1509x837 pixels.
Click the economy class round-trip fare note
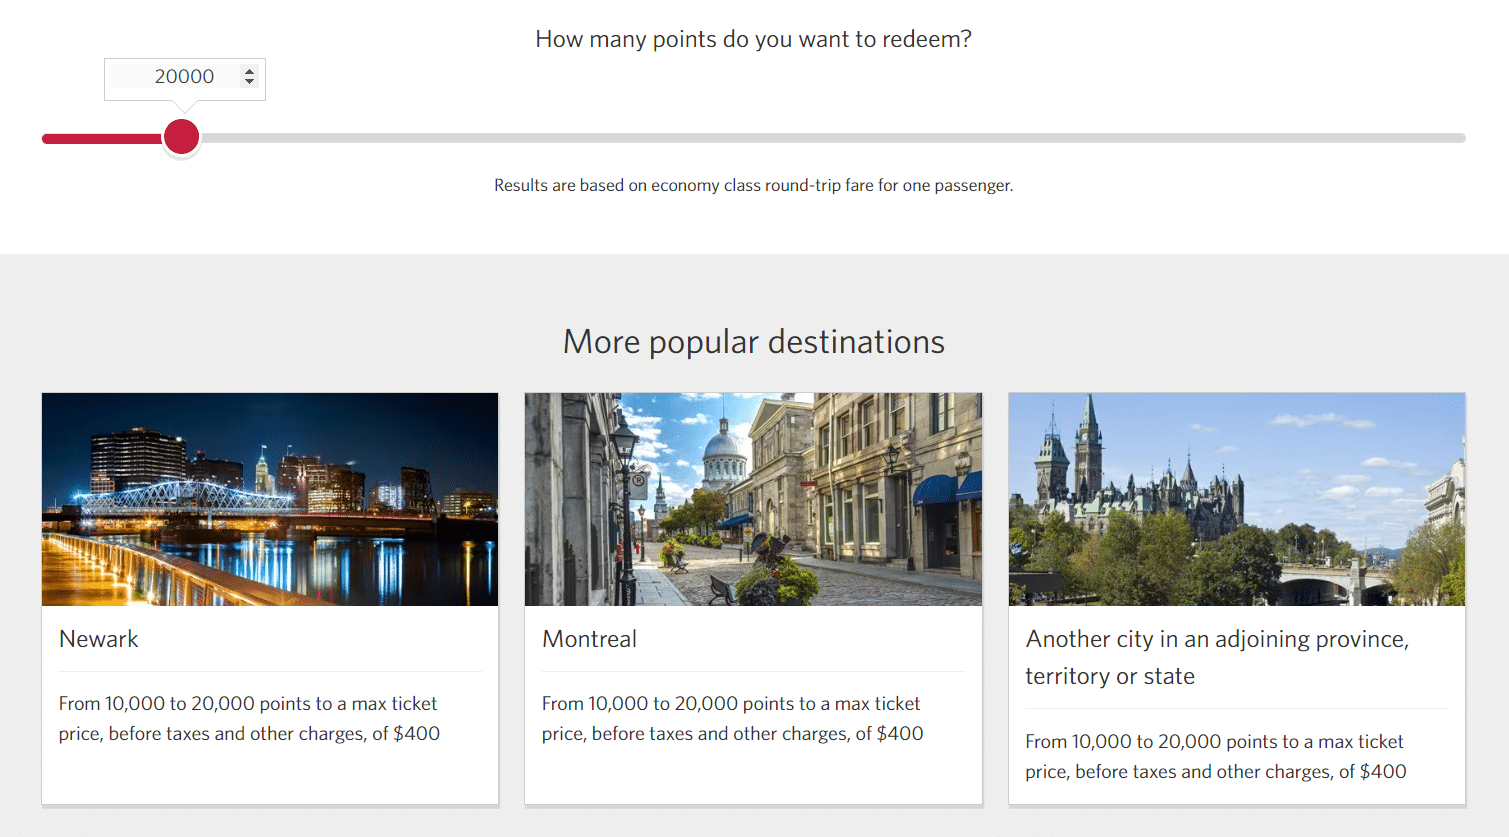pyautogui.click(x=753, y=185)
